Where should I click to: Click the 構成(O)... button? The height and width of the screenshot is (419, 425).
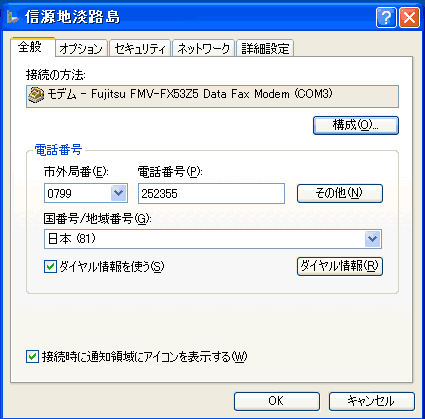(356, 125)
